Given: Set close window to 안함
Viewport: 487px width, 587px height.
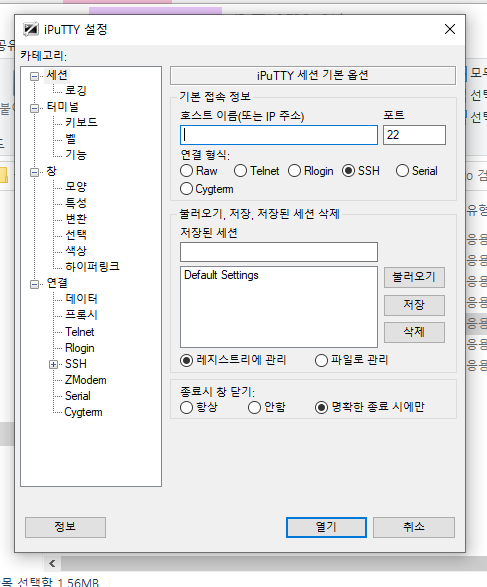Looking at the screenshot, I should click(254, 407).
